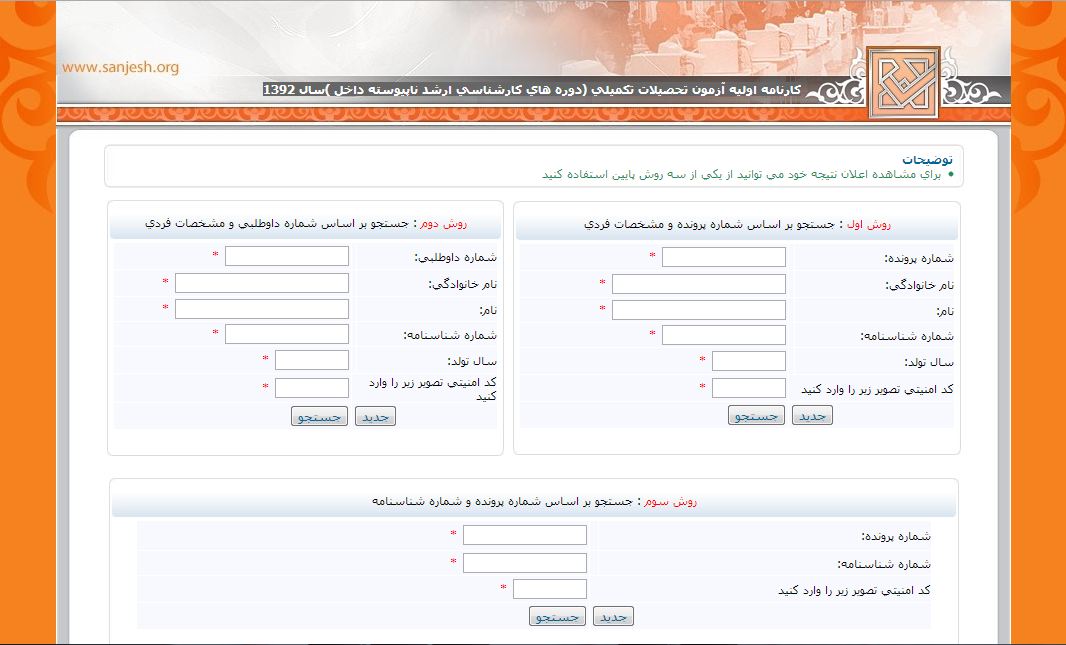The width and height of the screenshot is (1066, 645).
Task: Click the توضیحات heading text
Action: 927,160
